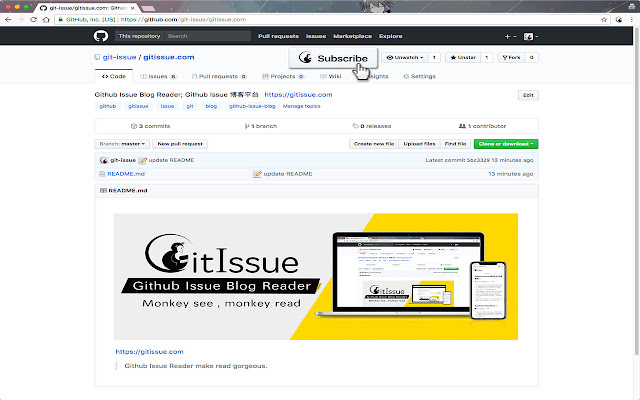
Task: Open https://gitissue.com link below banner
Action: coord(149,352)
